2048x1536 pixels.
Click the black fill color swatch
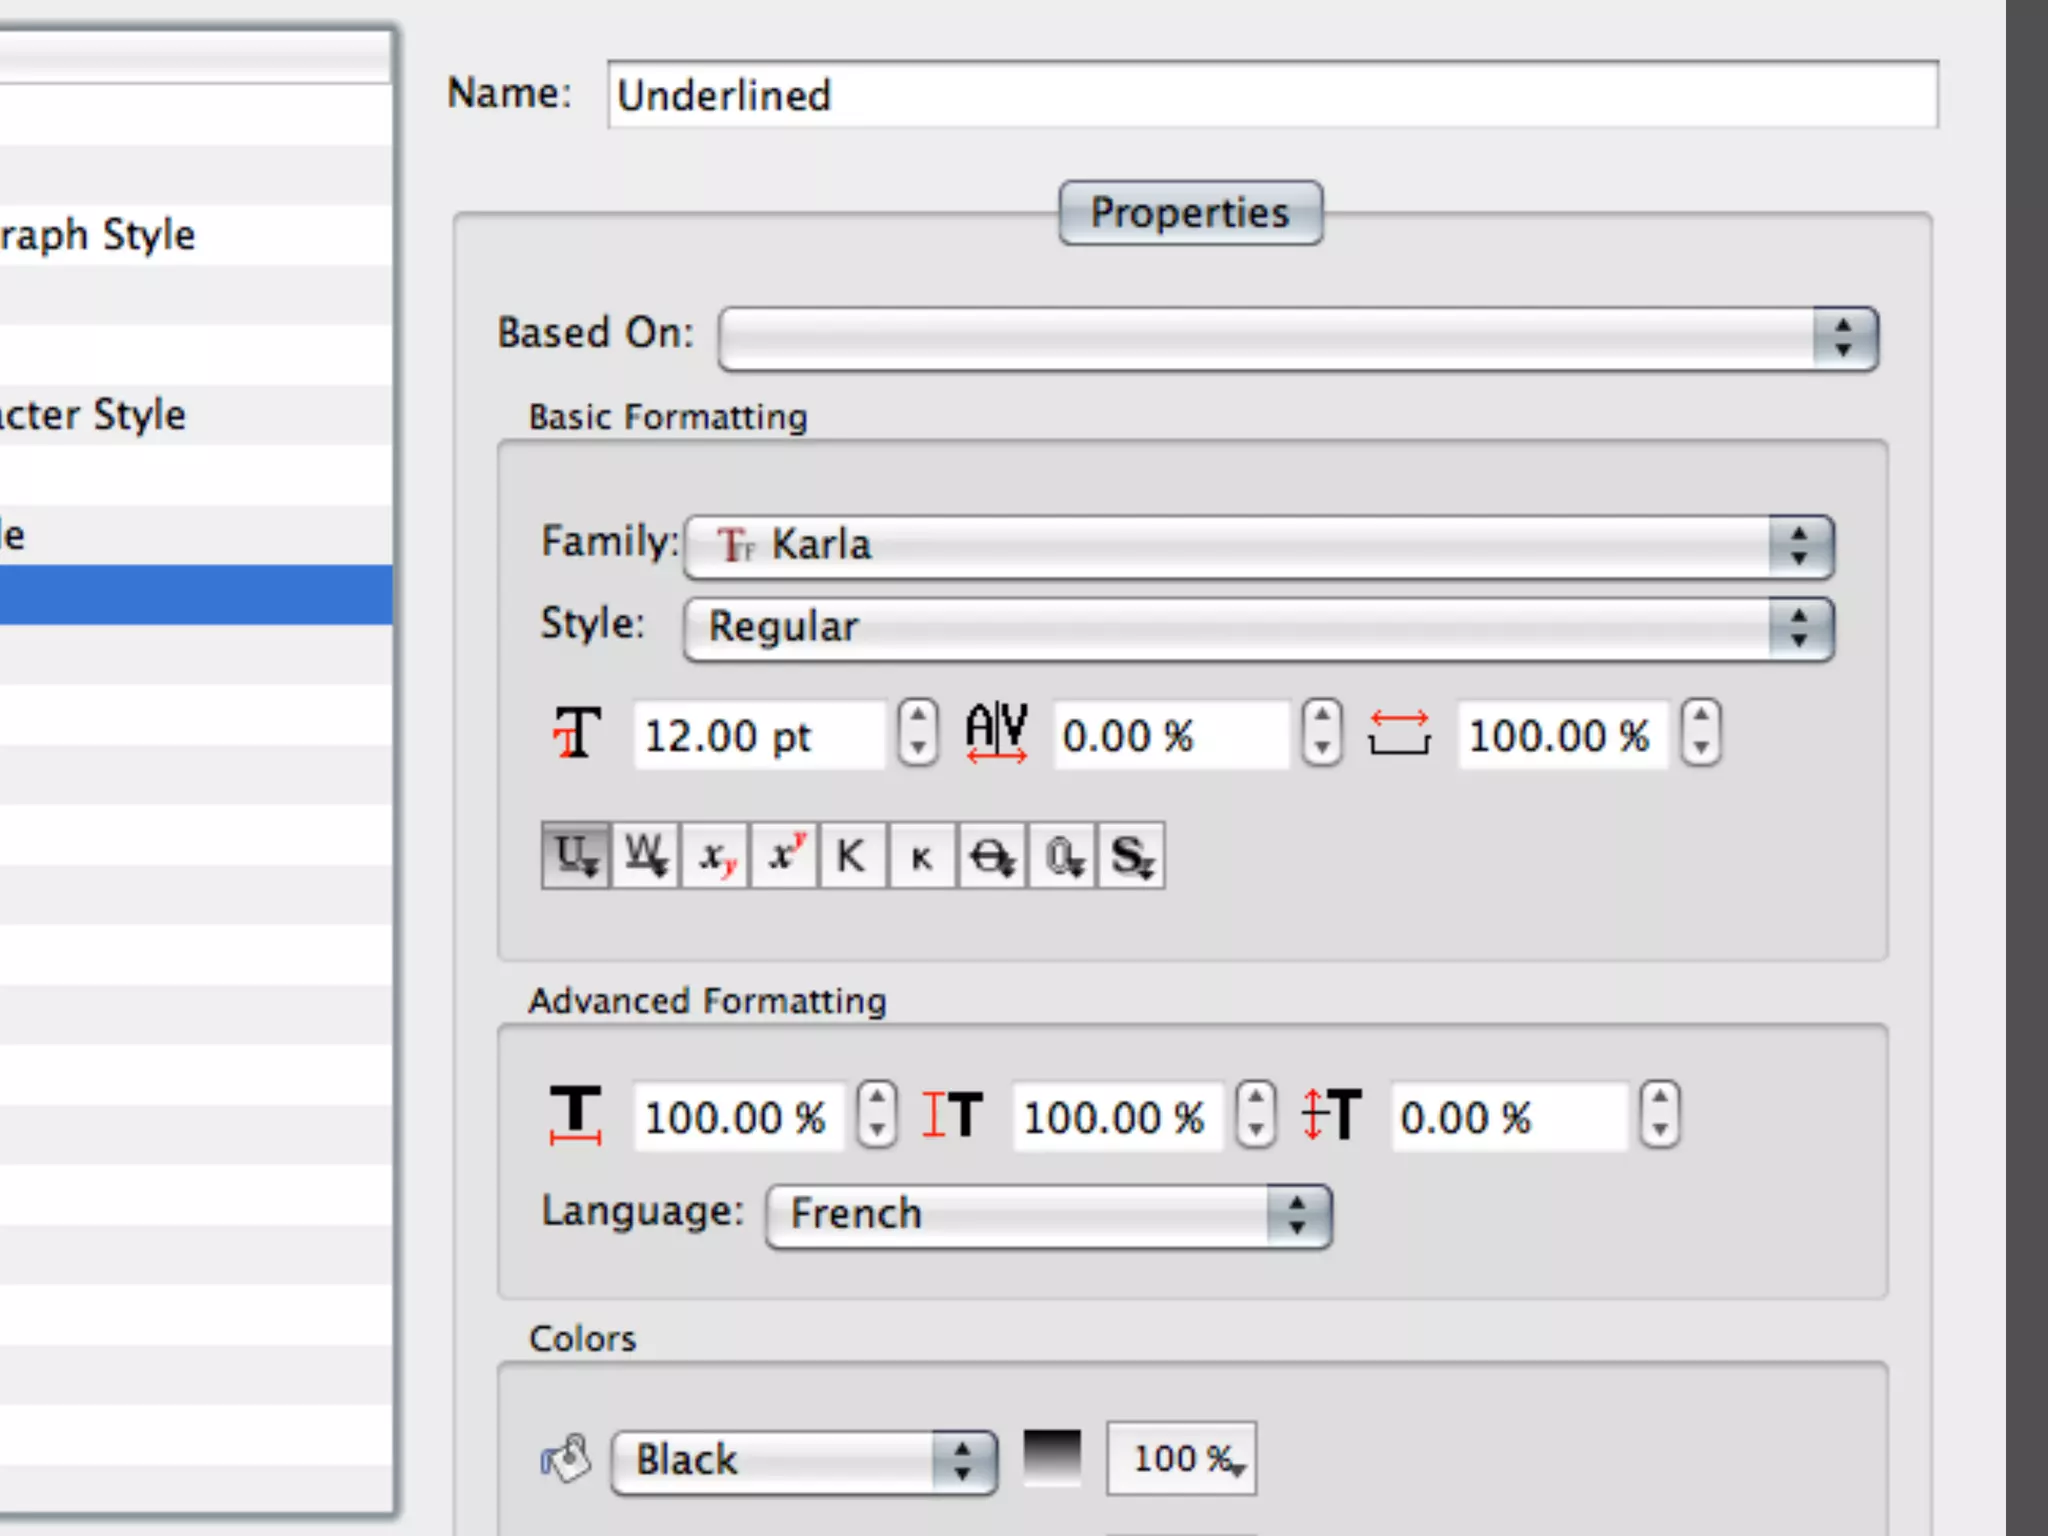click(1052, 1458)
